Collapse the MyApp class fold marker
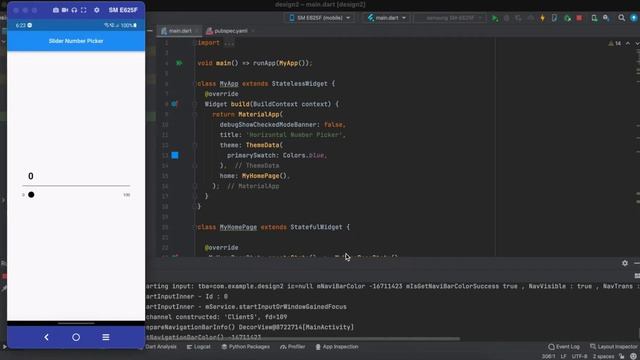Screen dimensions: 640x360 195,84
